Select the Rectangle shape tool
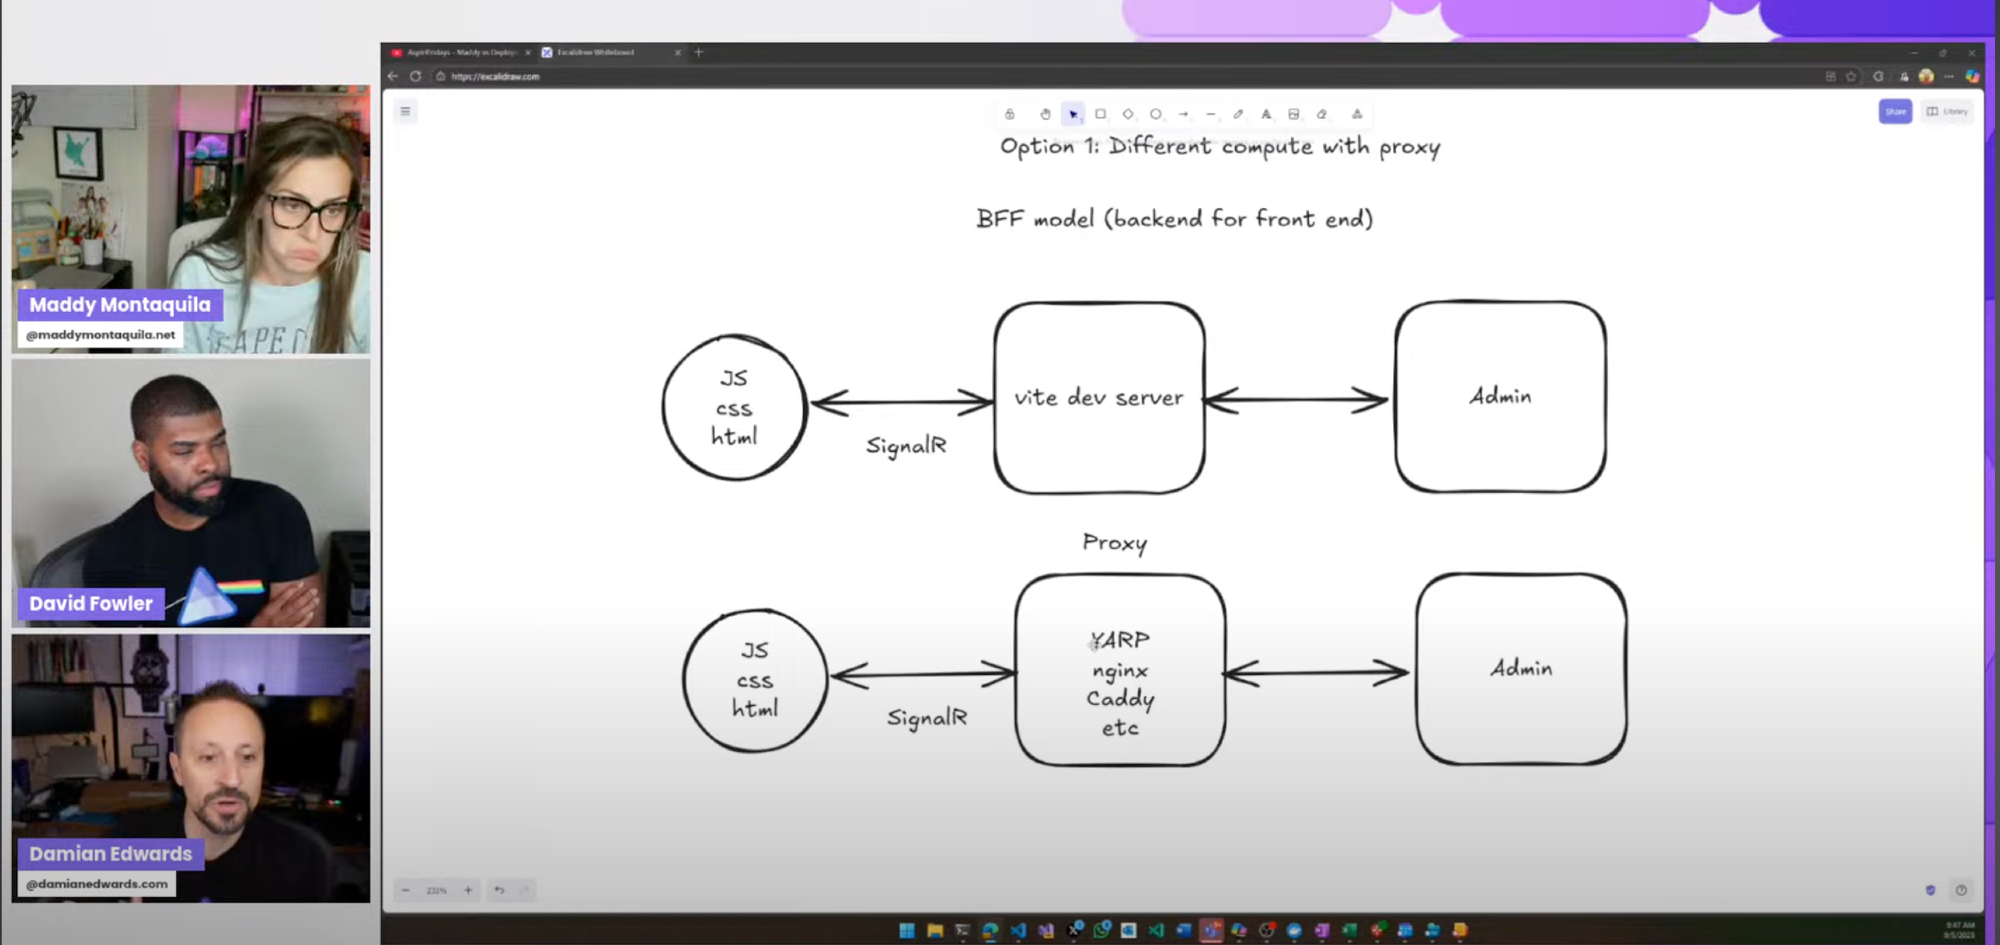The image size is (2000, 945). [x=1100, y=114]
